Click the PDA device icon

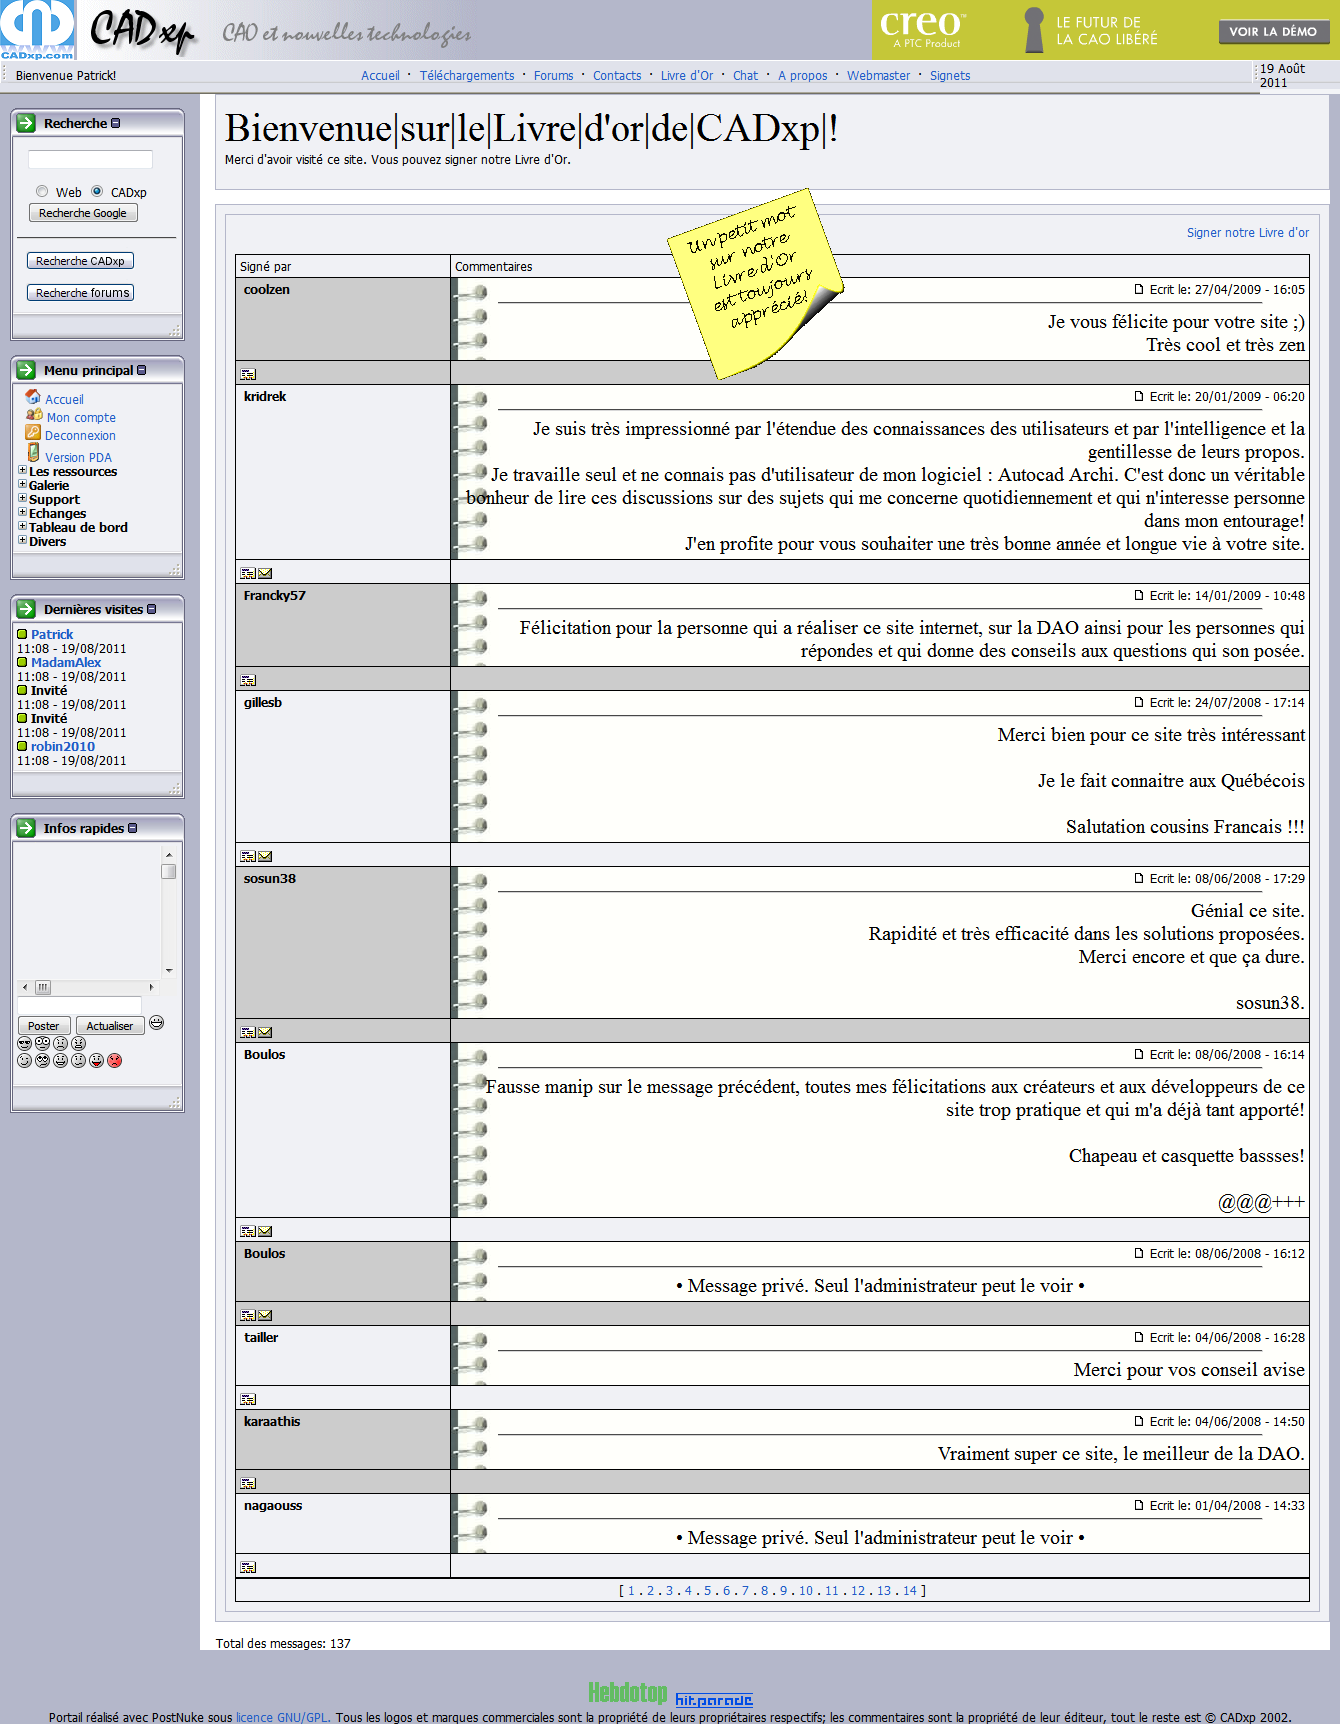33,454
